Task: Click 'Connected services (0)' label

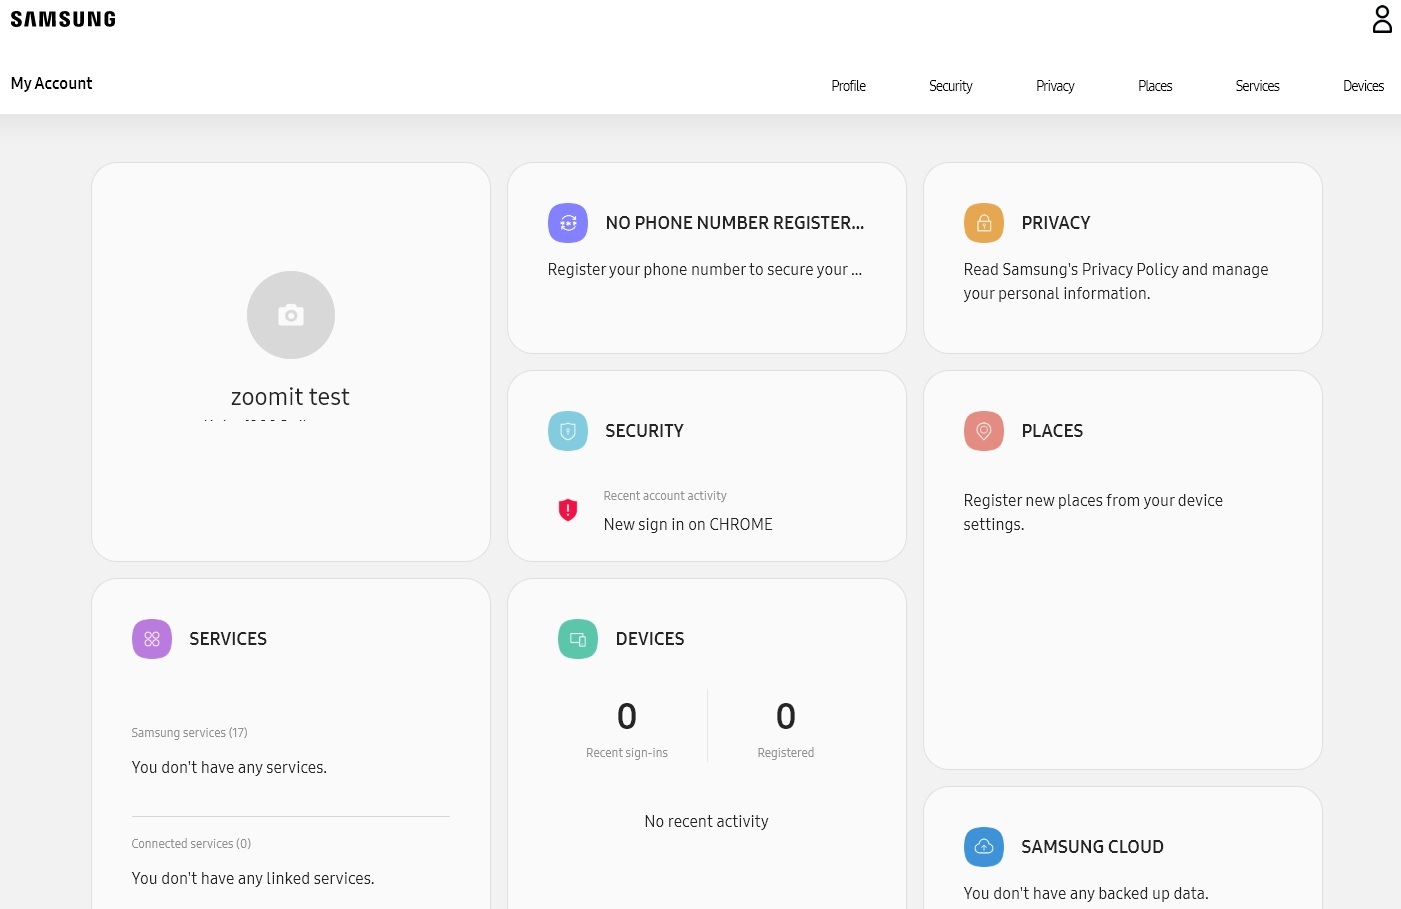Action: [x=191, y=844]
